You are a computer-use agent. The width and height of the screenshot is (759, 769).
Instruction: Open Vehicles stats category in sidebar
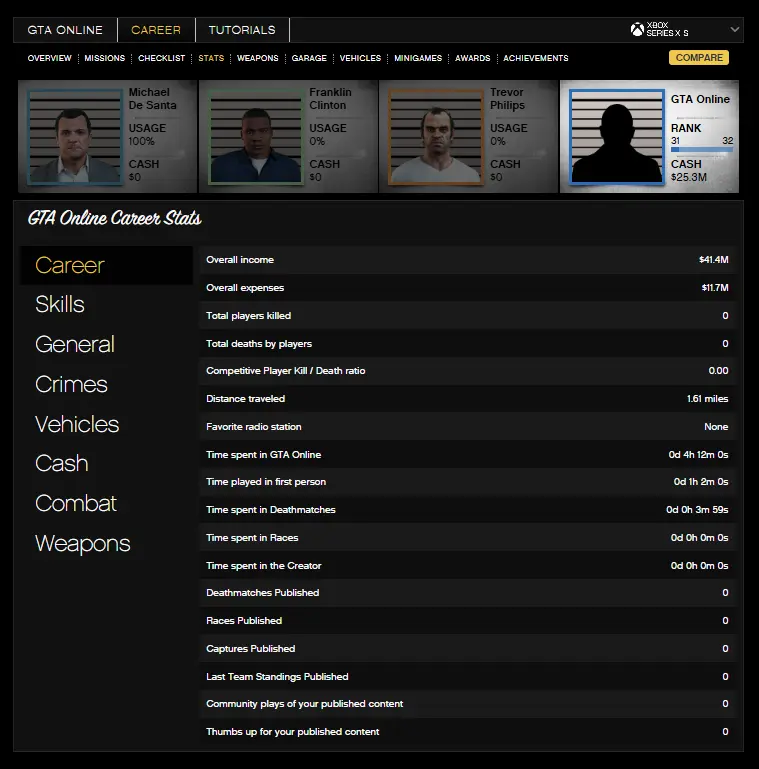pos(77,424)
